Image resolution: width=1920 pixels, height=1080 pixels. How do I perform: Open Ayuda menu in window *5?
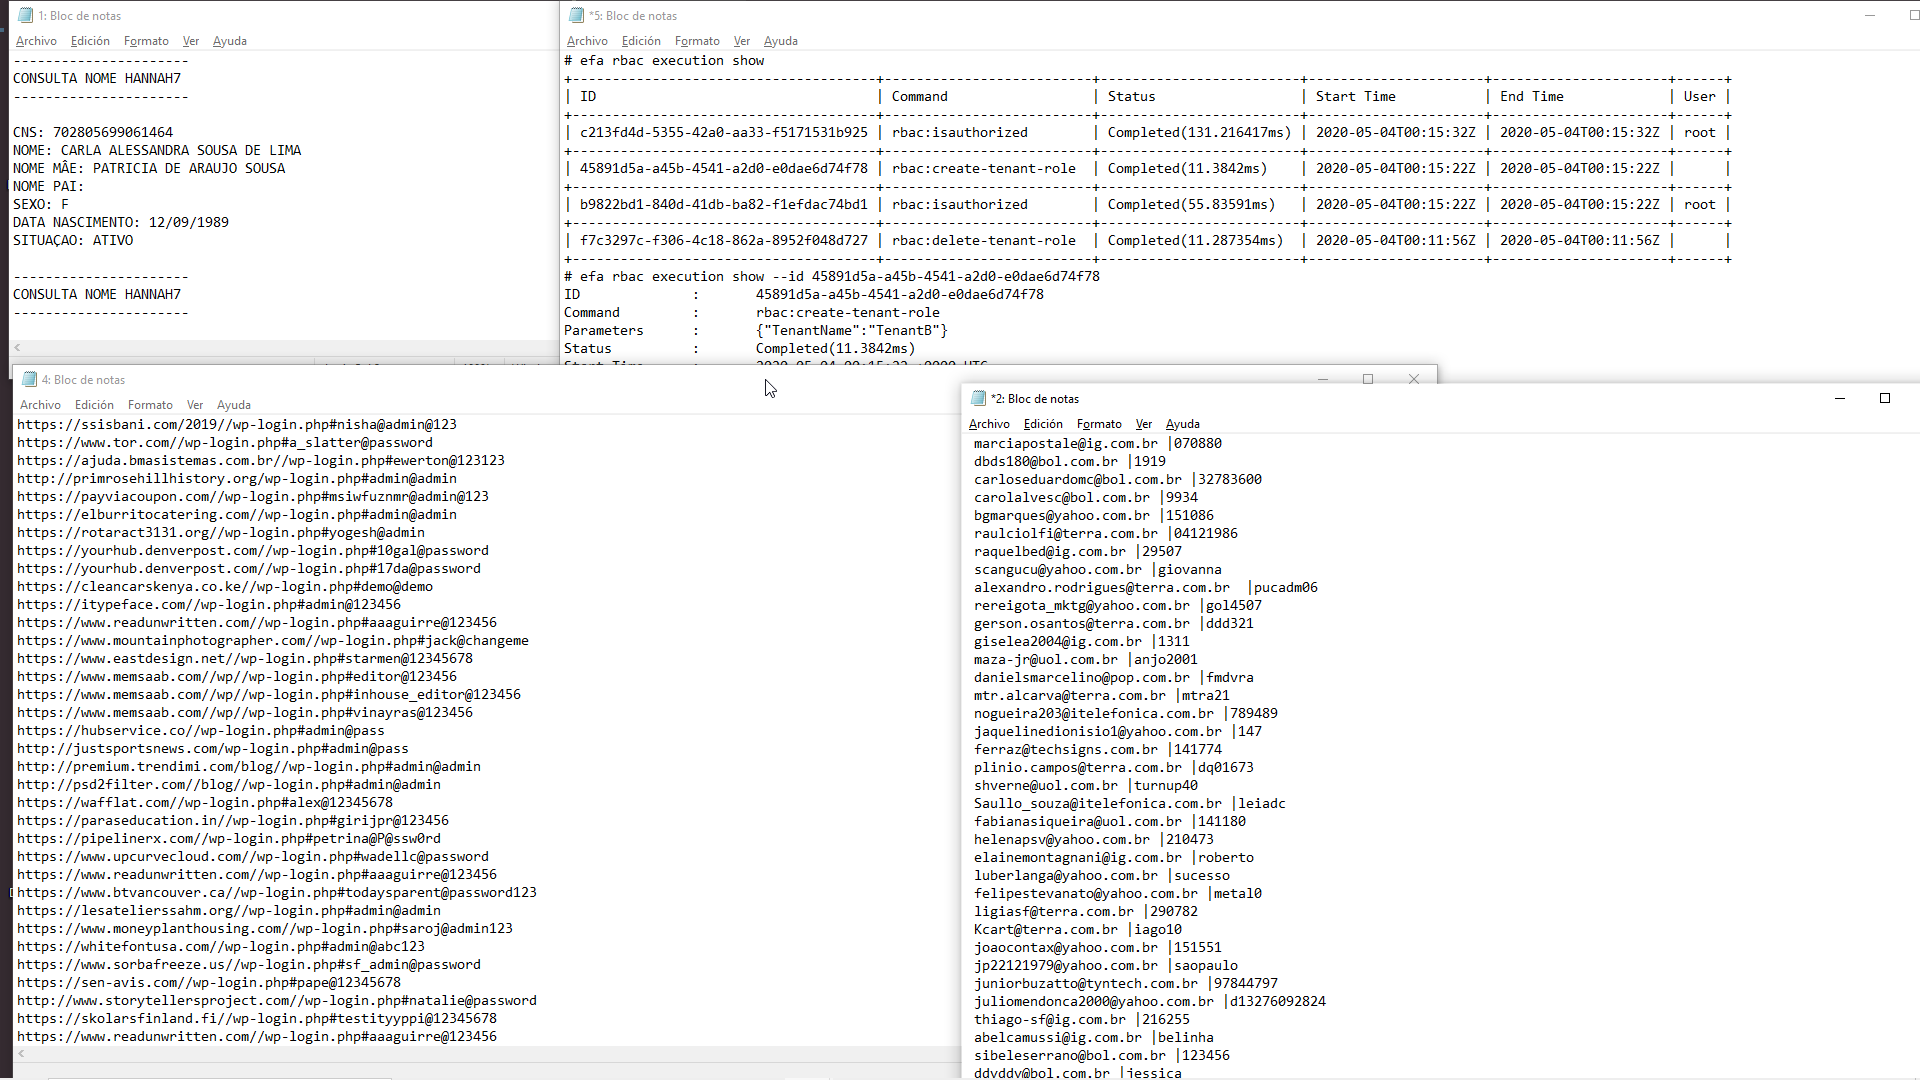780,41
